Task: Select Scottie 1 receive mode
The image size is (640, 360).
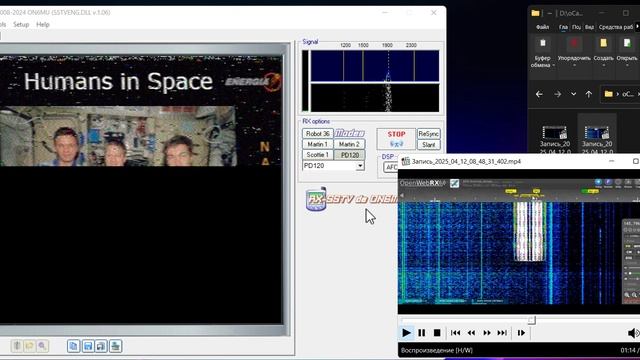Action: (318, 155)
